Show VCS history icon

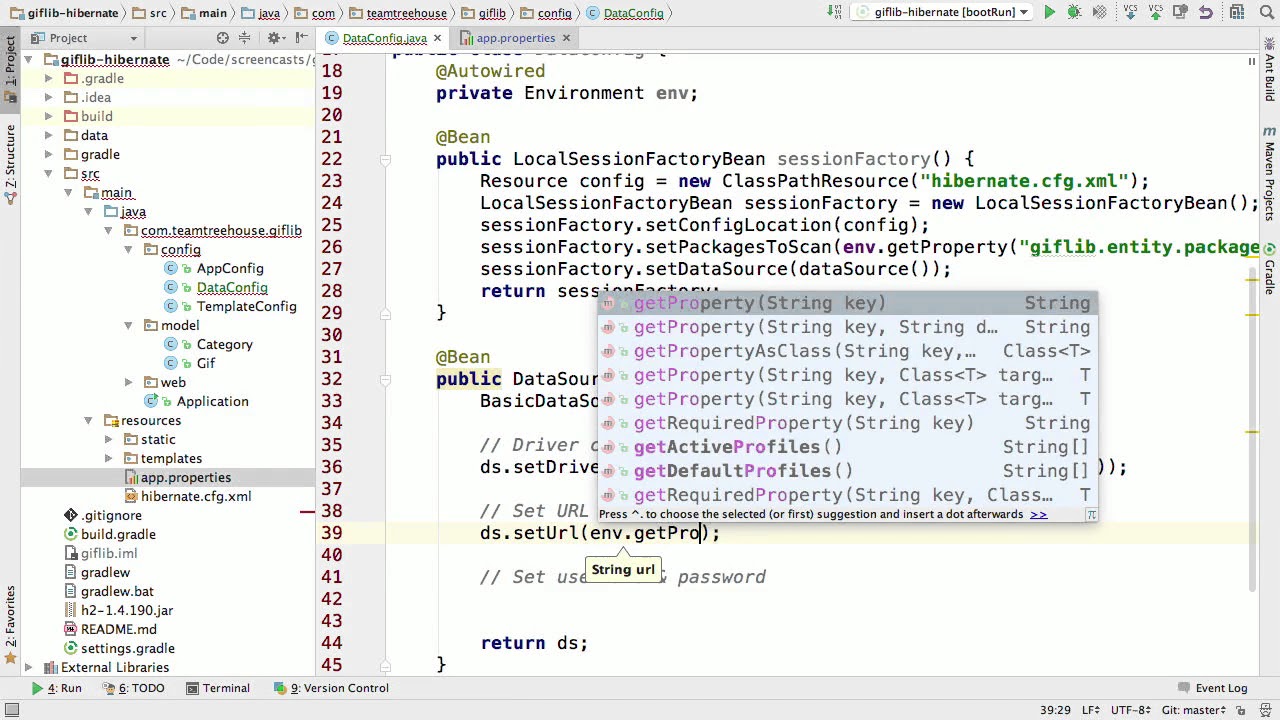[1181, 13]
